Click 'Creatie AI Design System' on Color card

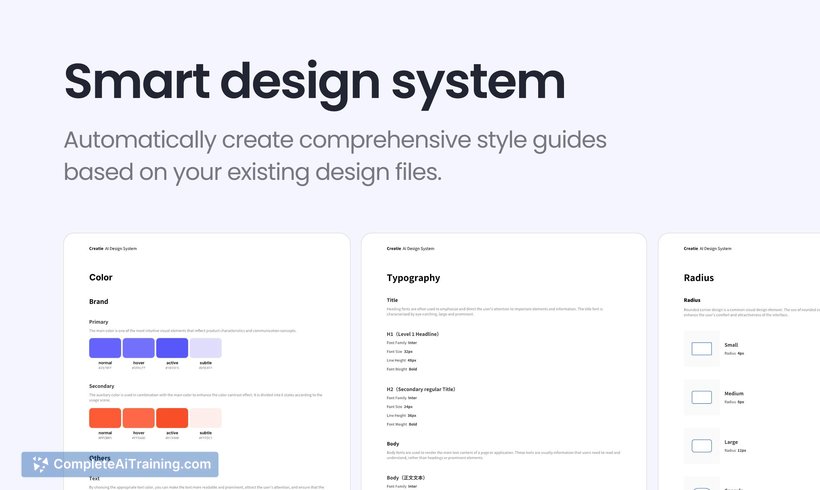(113, 249)
